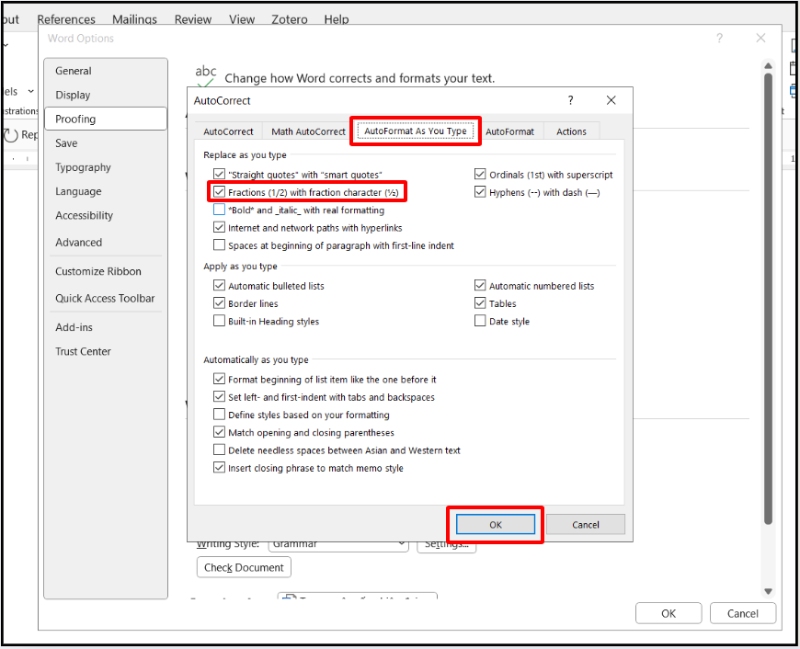Image resolution: width=800 pixels, height=649 pixels.
Task: Select the Mailings menu
Action: click(135, 18)
